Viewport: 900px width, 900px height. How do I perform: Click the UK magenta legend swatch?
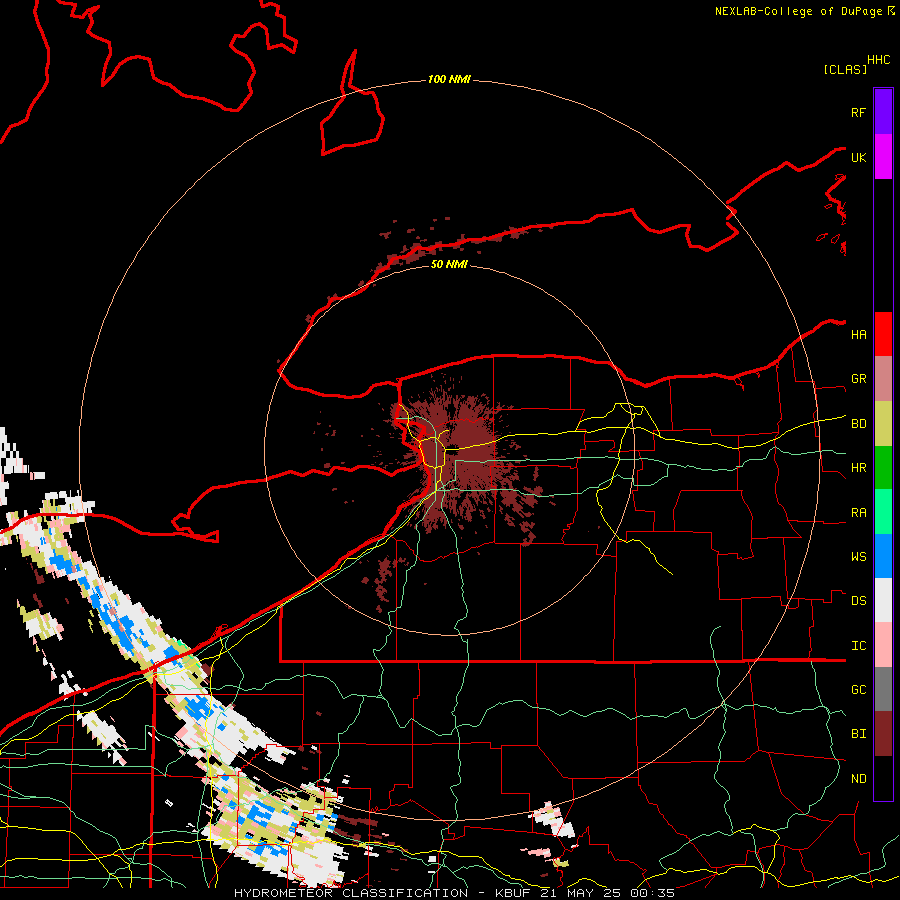[883, 157]
